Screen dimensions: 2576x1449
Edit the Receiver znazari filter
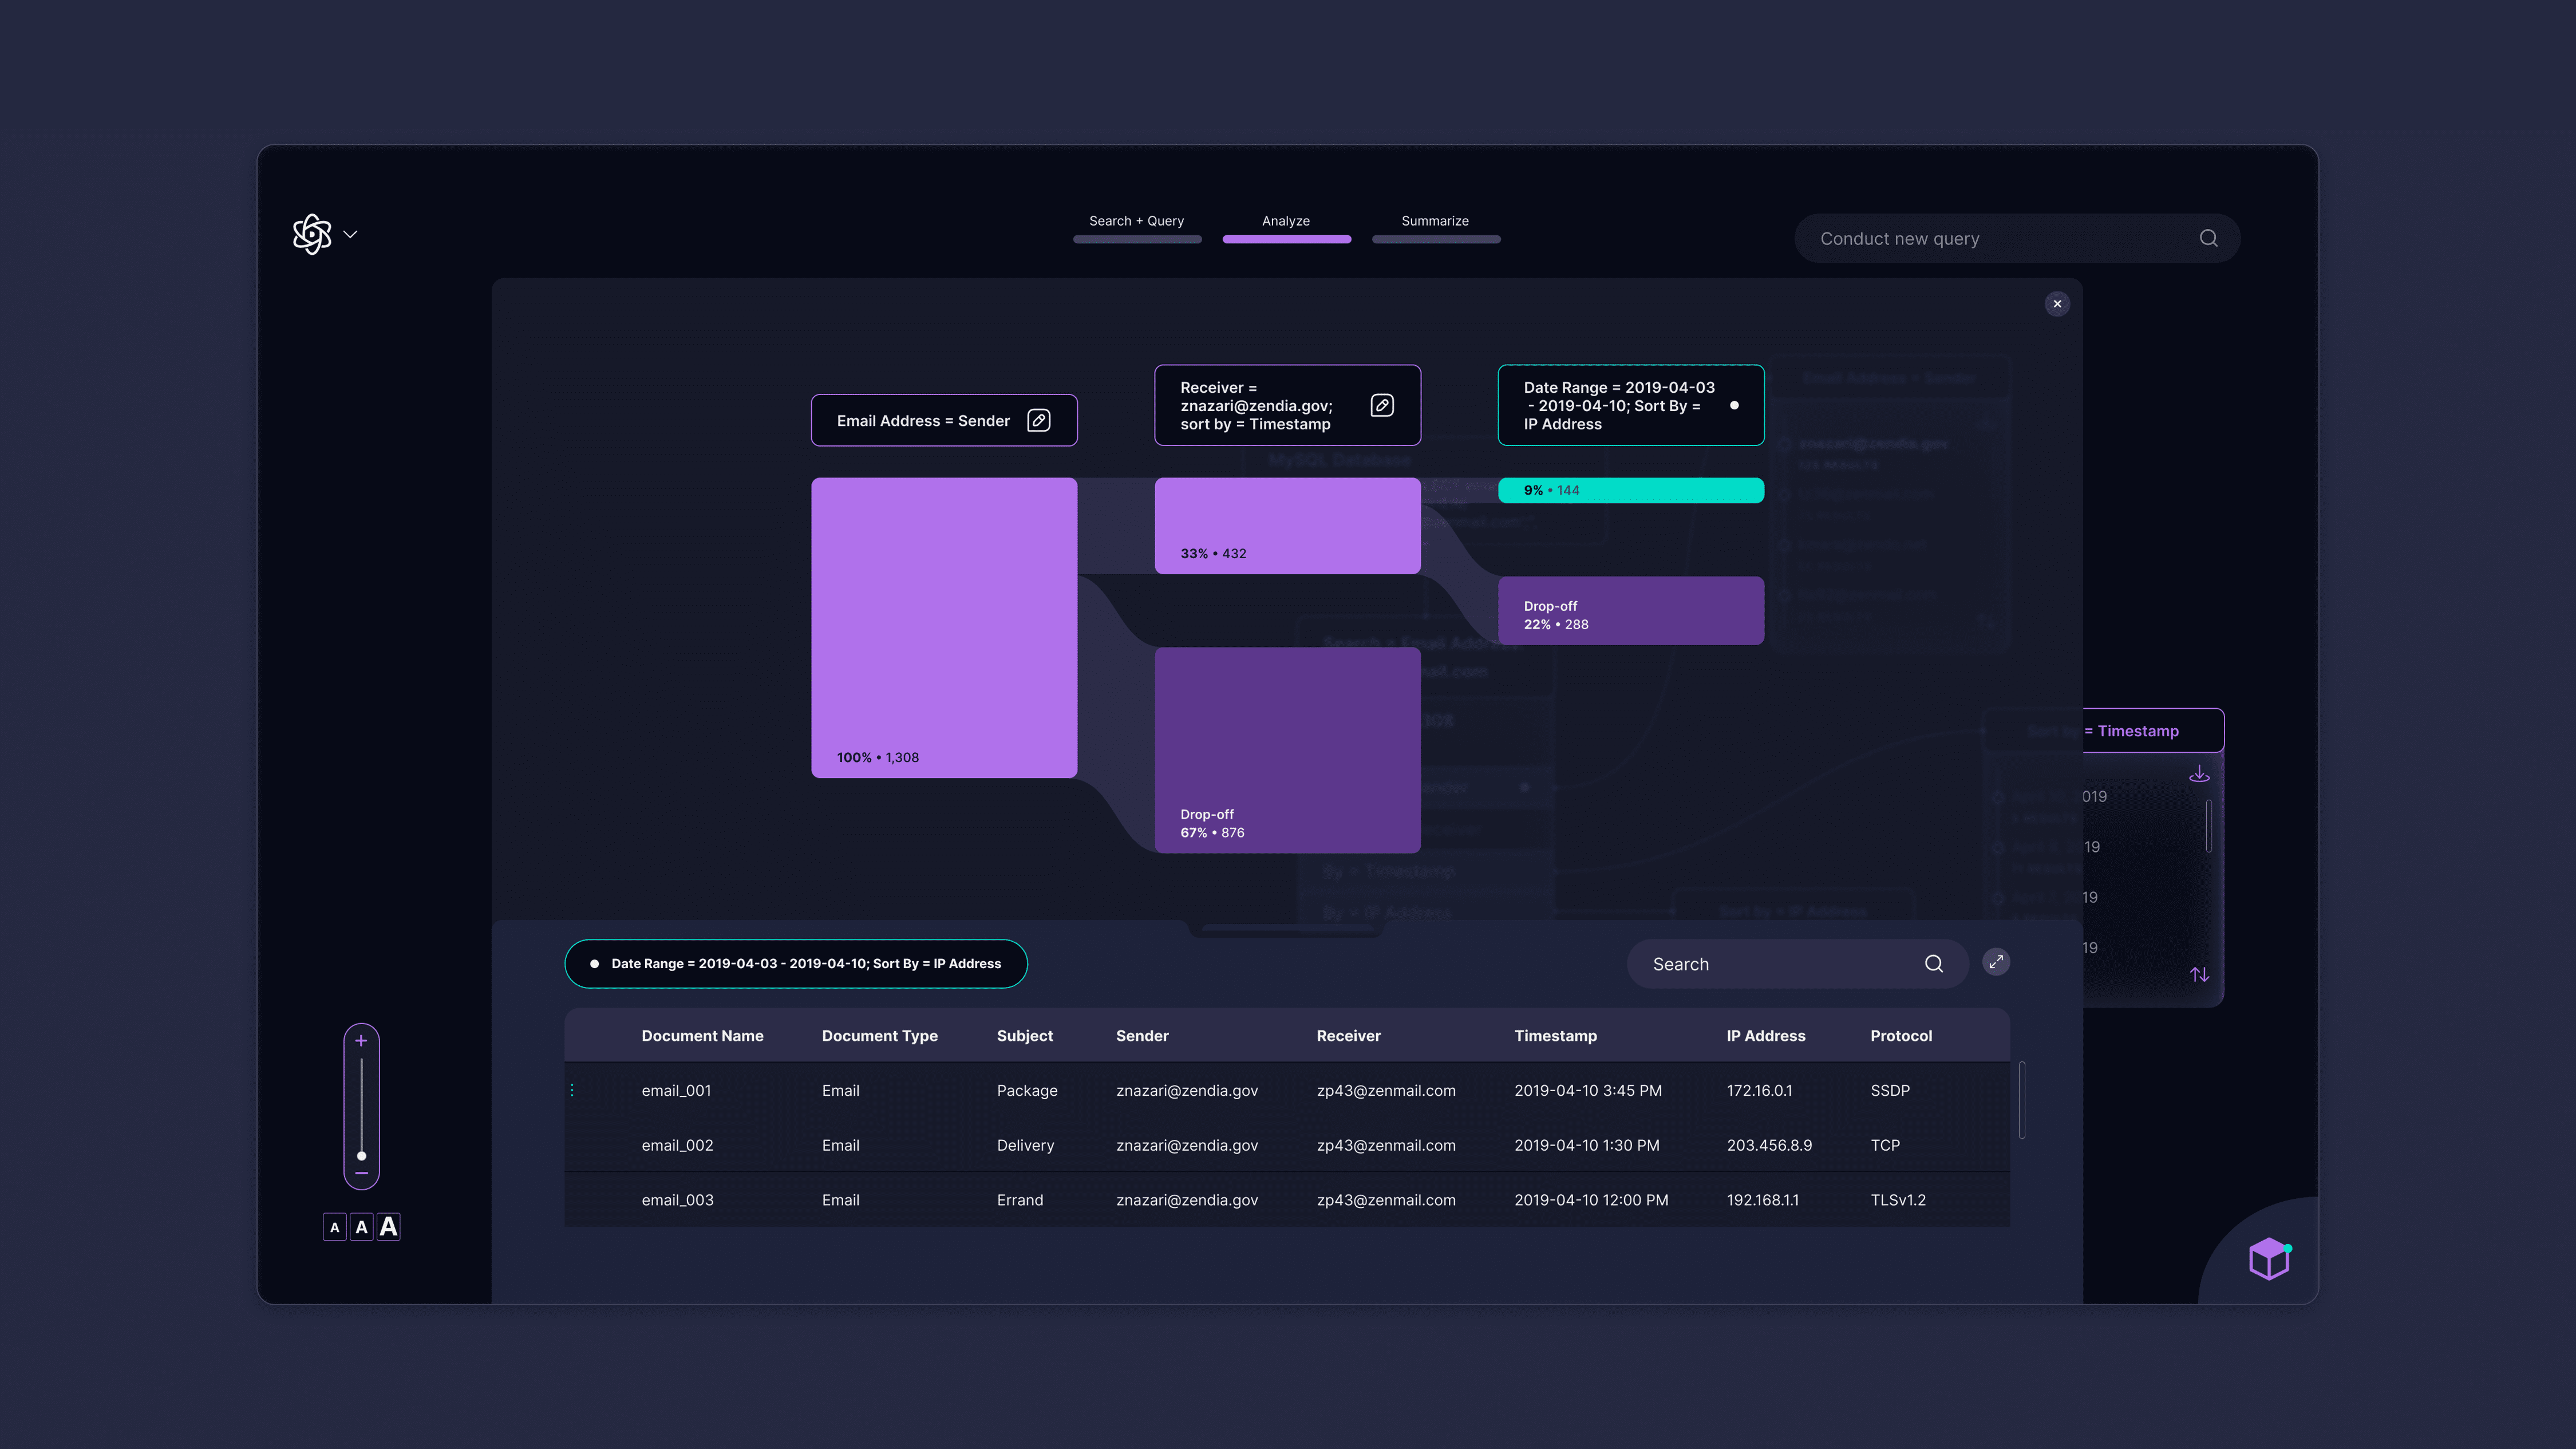coord(1382,405)
